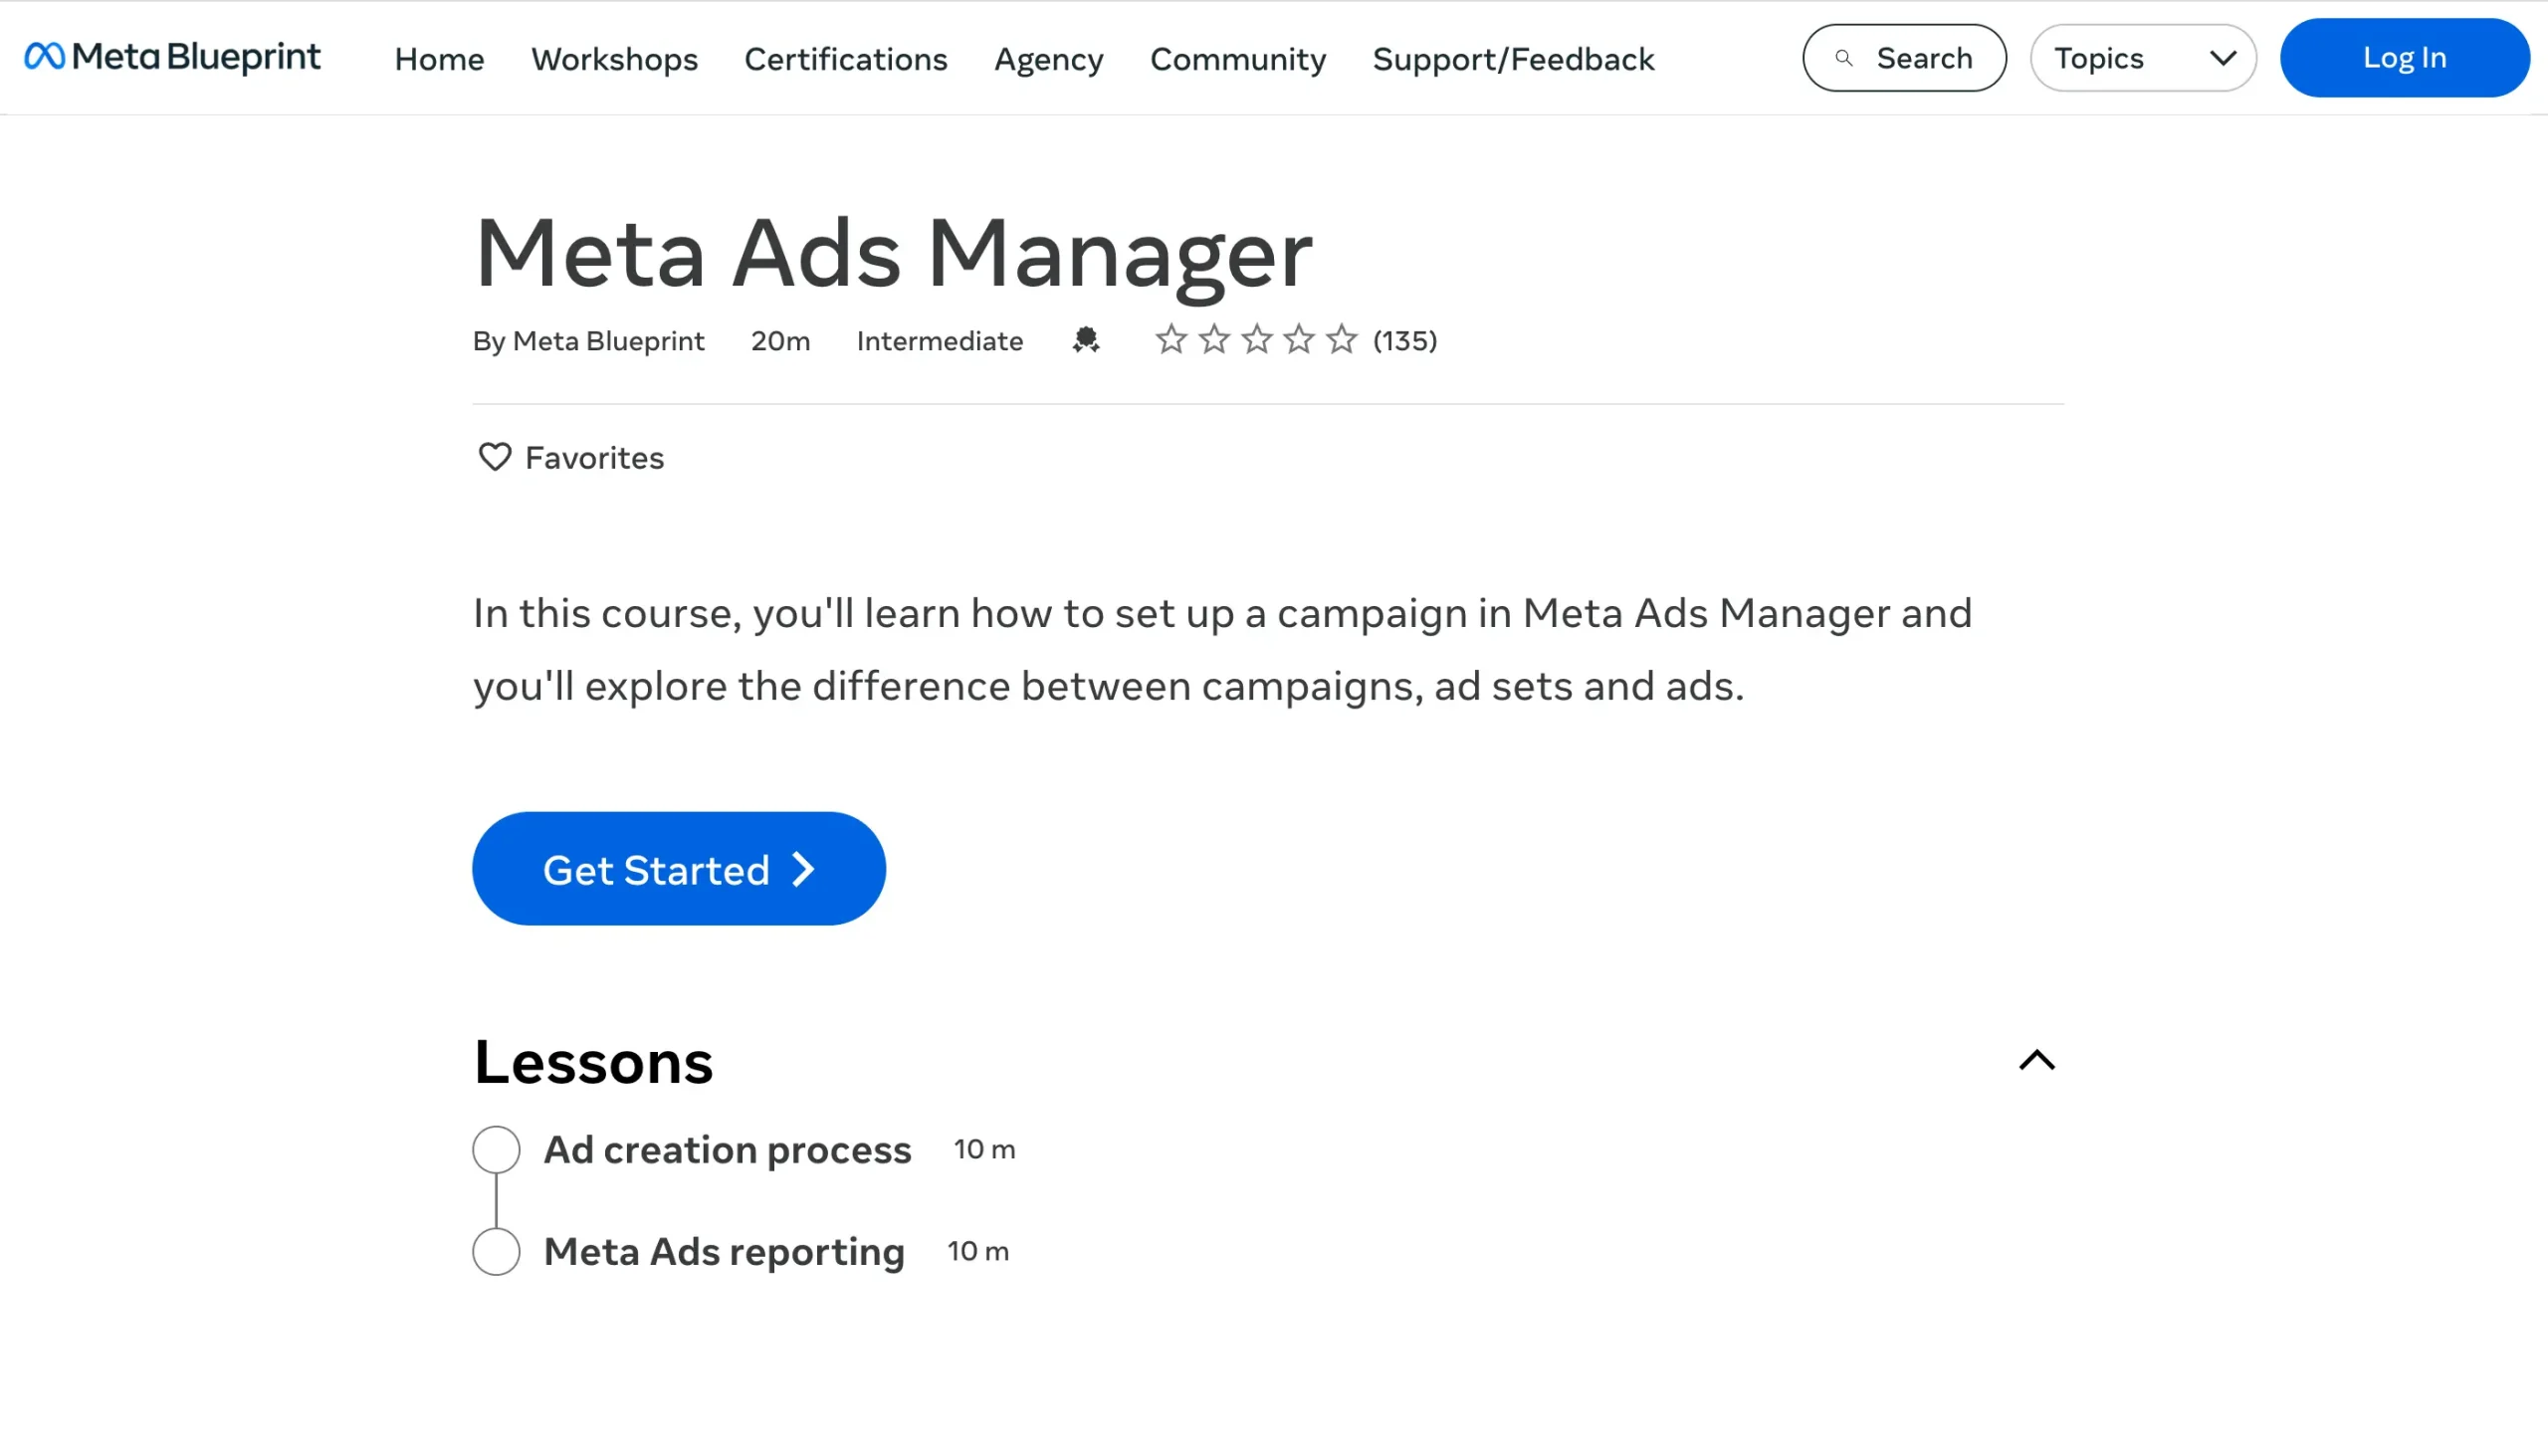The height and width of the screenshot is (1456, 2548).
Task: Open Support/Feedback navigation link
Action: [x=1513, y=59]
